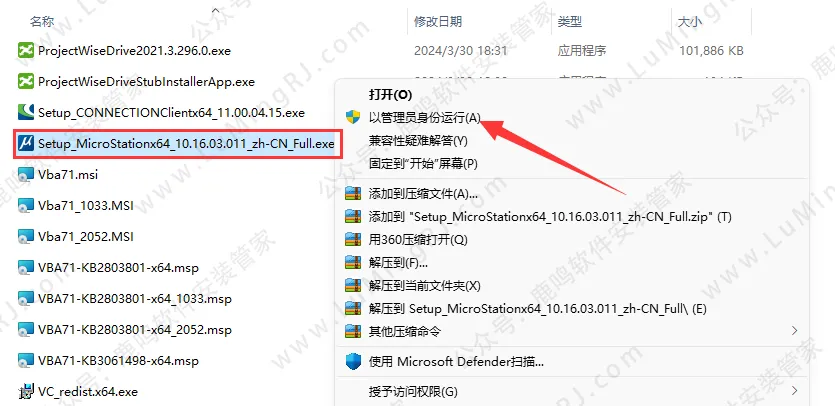
Task: Click the MicroStation setup file icon
Action: (25, 144)
